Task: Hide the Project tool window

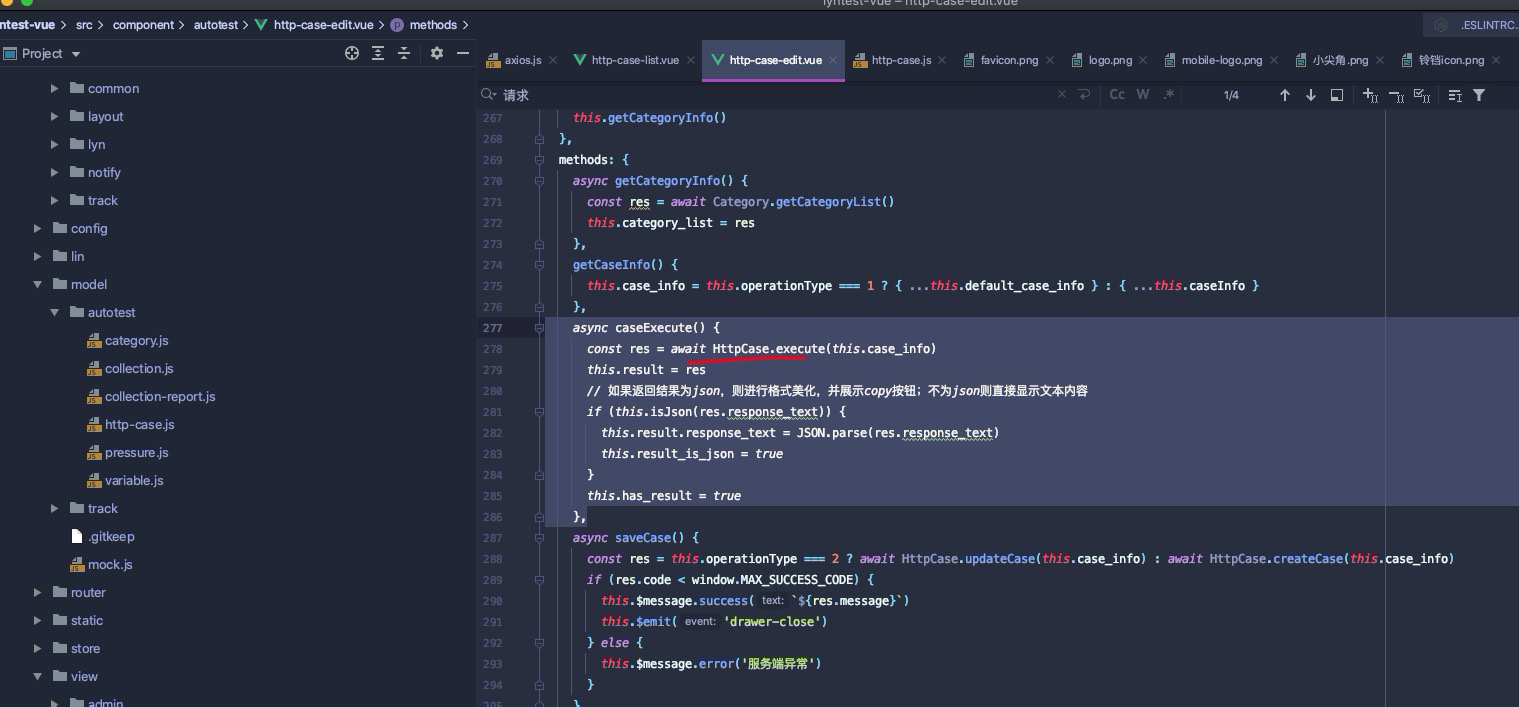Action: (463, 53)
